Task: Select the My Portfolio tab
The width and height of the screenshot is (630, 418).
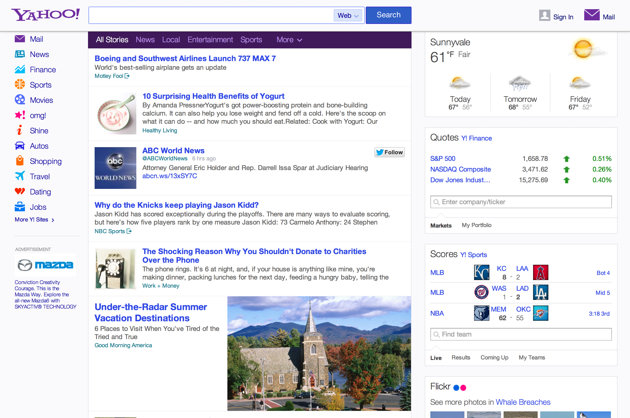Action: tap(476, 225)
